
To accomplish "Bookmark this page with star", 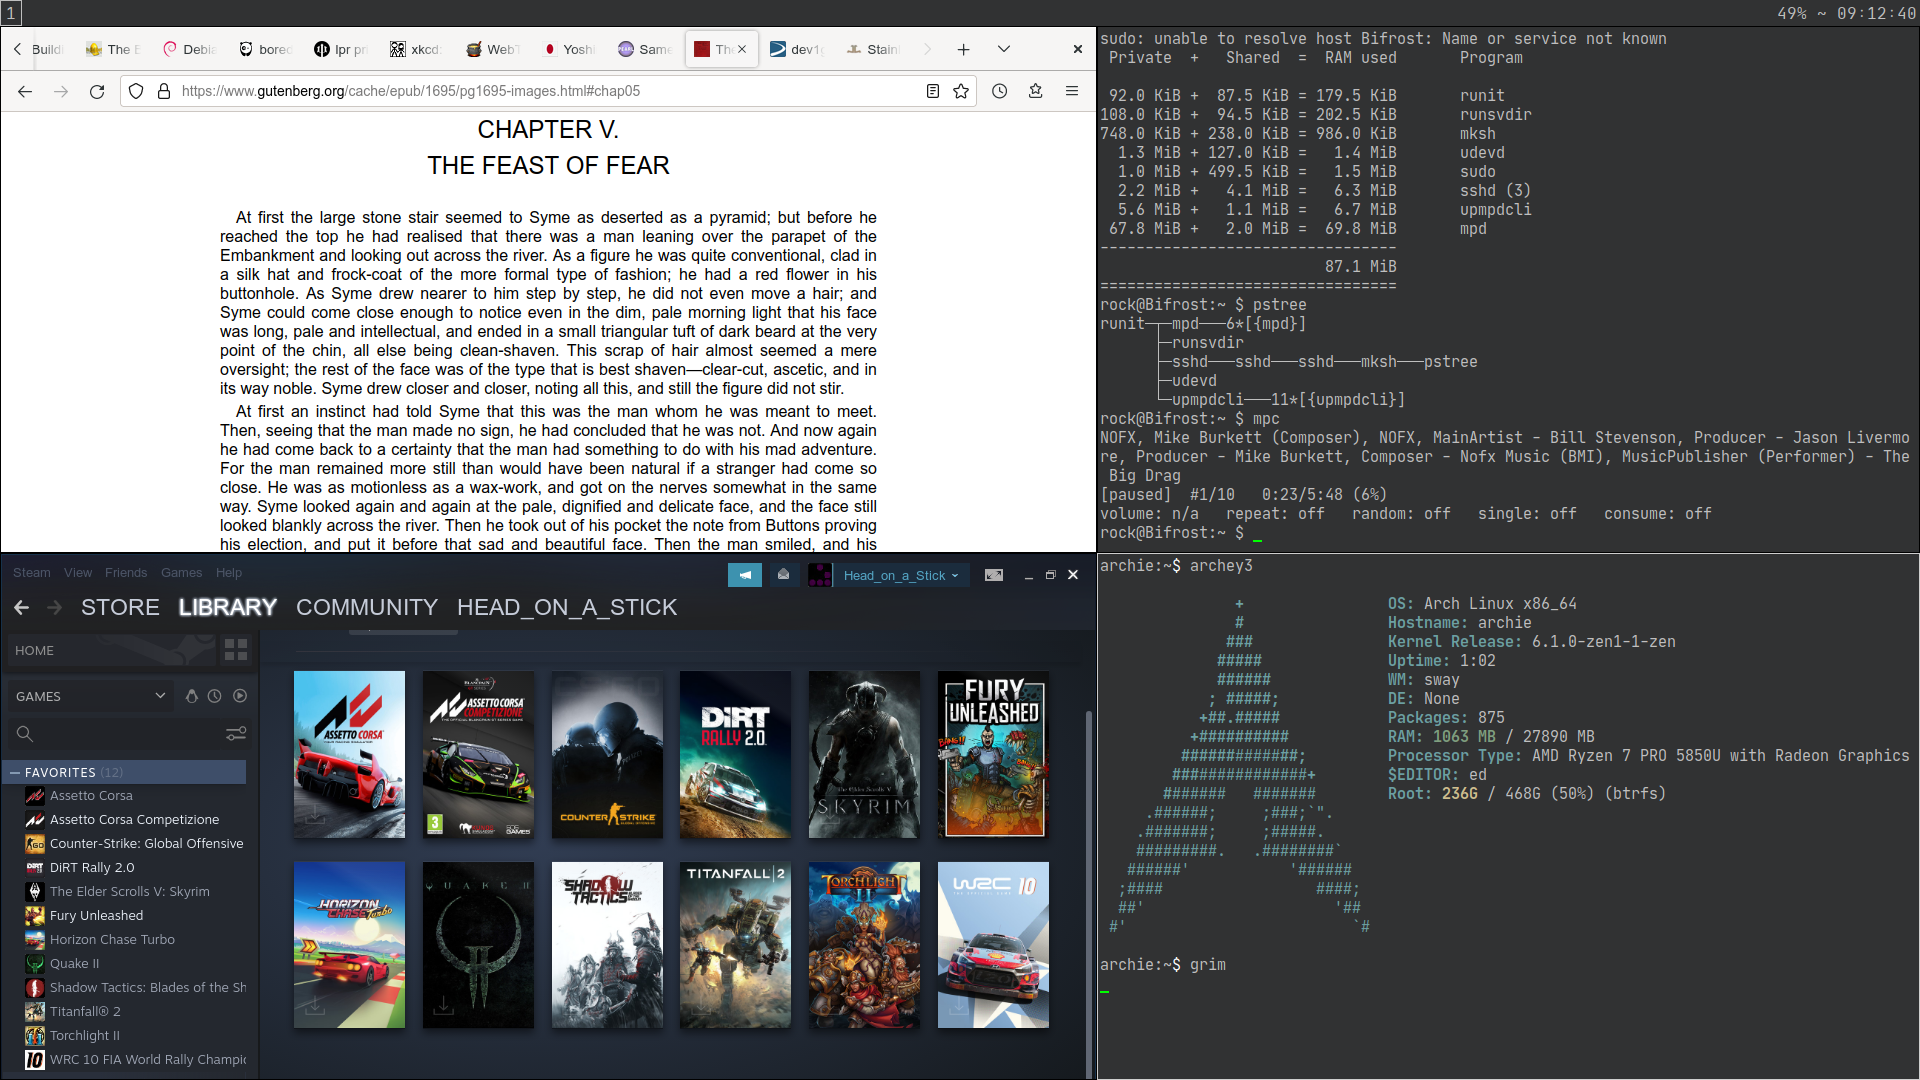I will point(961,91).
